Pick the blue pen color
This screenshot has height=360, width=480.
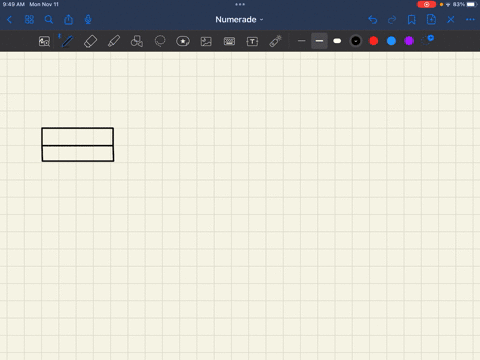(391, 41)
